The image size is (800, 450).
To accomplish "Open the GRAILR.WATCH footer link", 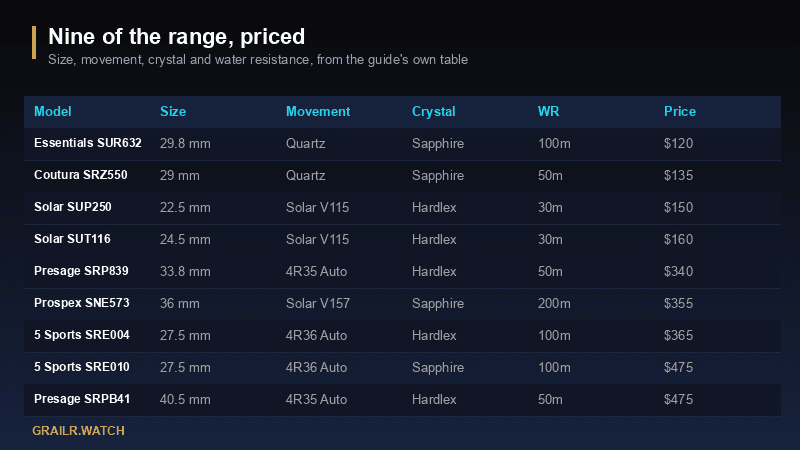I will 78,431.
